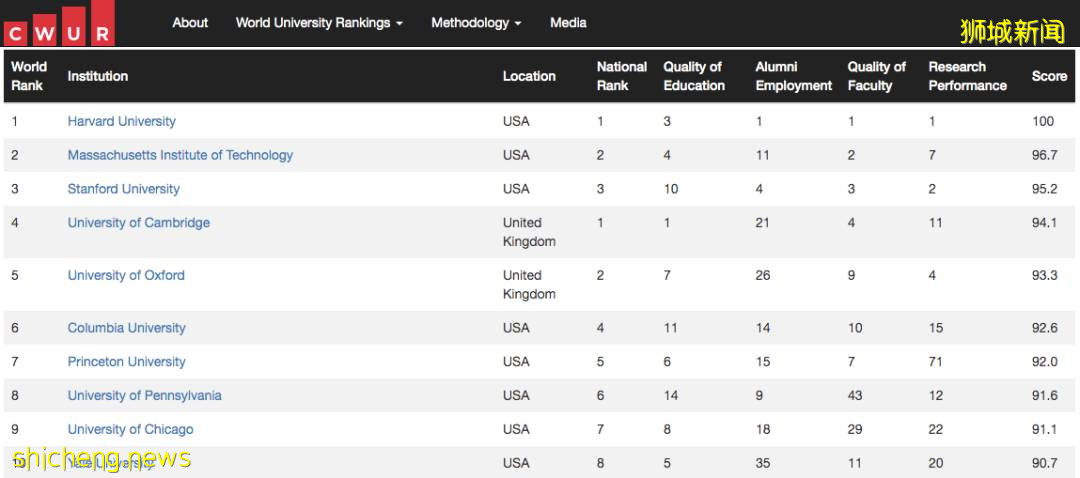The image size is (1080, 478).
Task: Open Massachusetts Institute of Technology link
Action: click(x=180, y=155)
